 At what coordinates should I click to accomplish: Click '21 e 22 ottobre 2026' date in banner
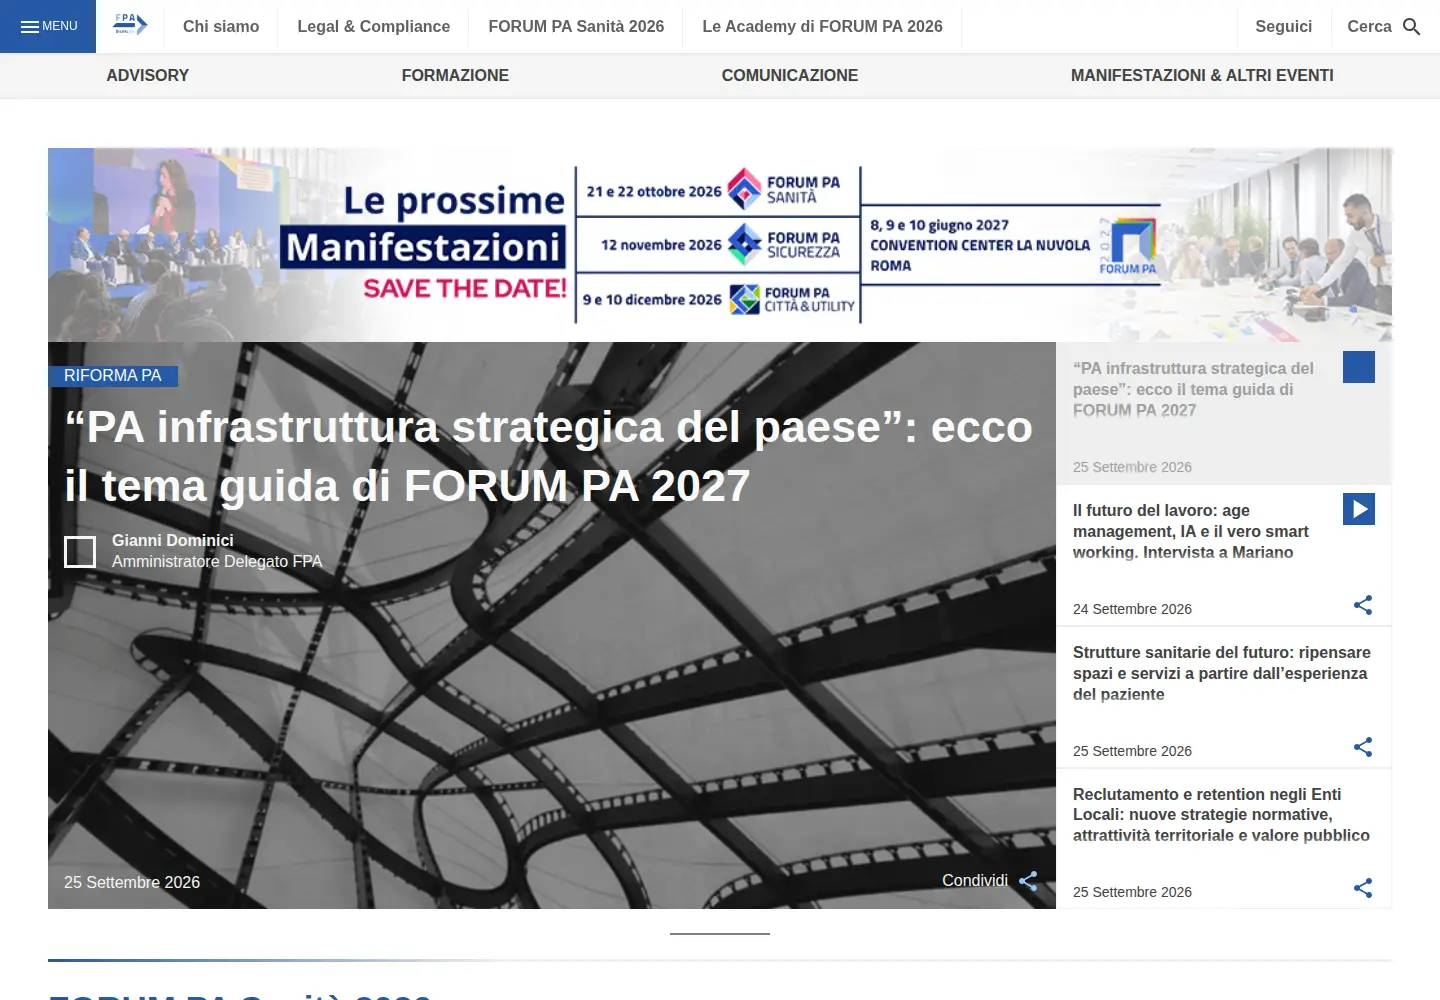coord(654,191)
